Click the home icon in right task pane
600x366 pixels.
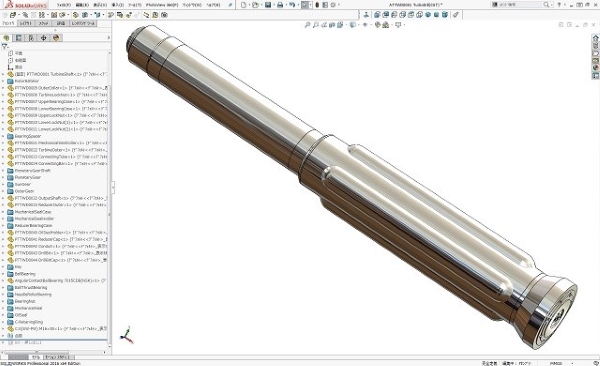(x=596, y=38)
